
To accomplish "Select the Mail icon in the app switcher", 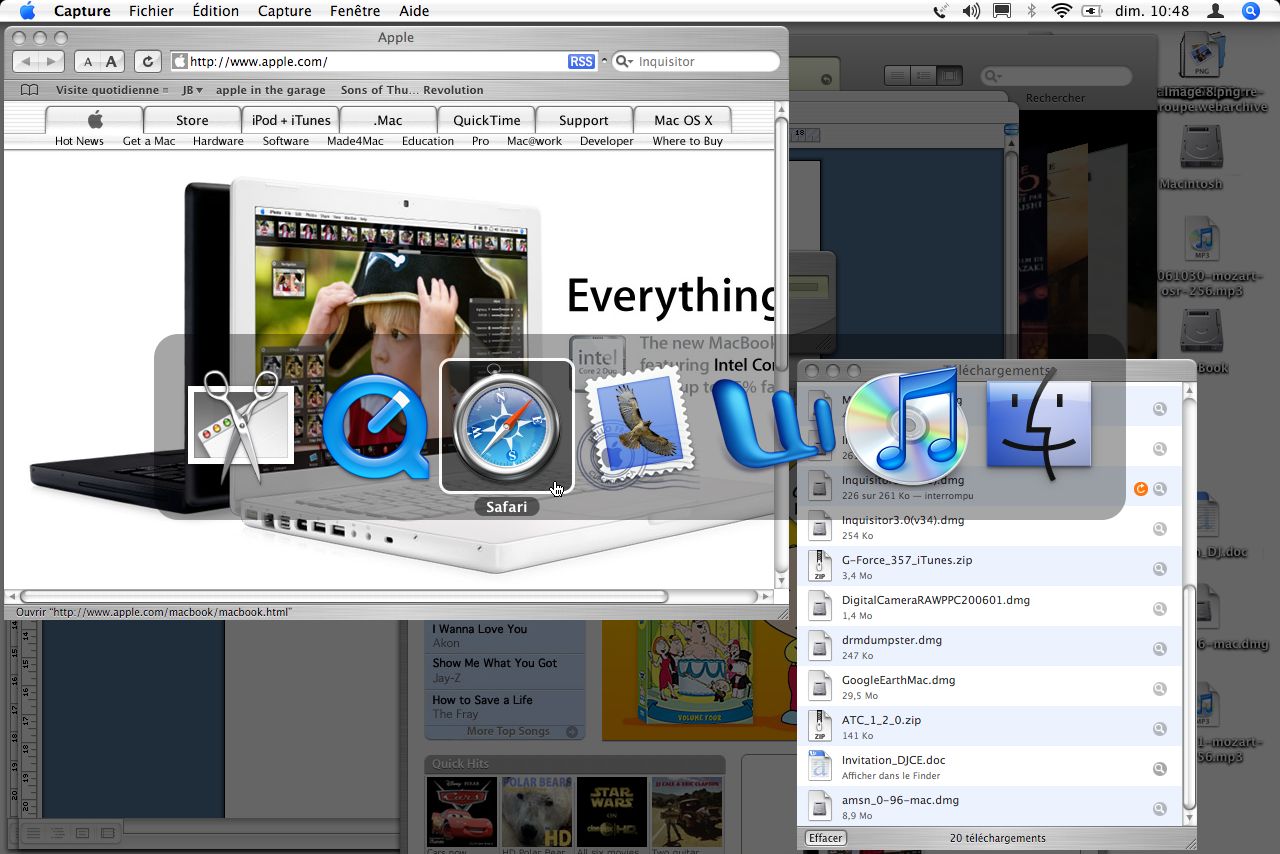I will (638, 426).
